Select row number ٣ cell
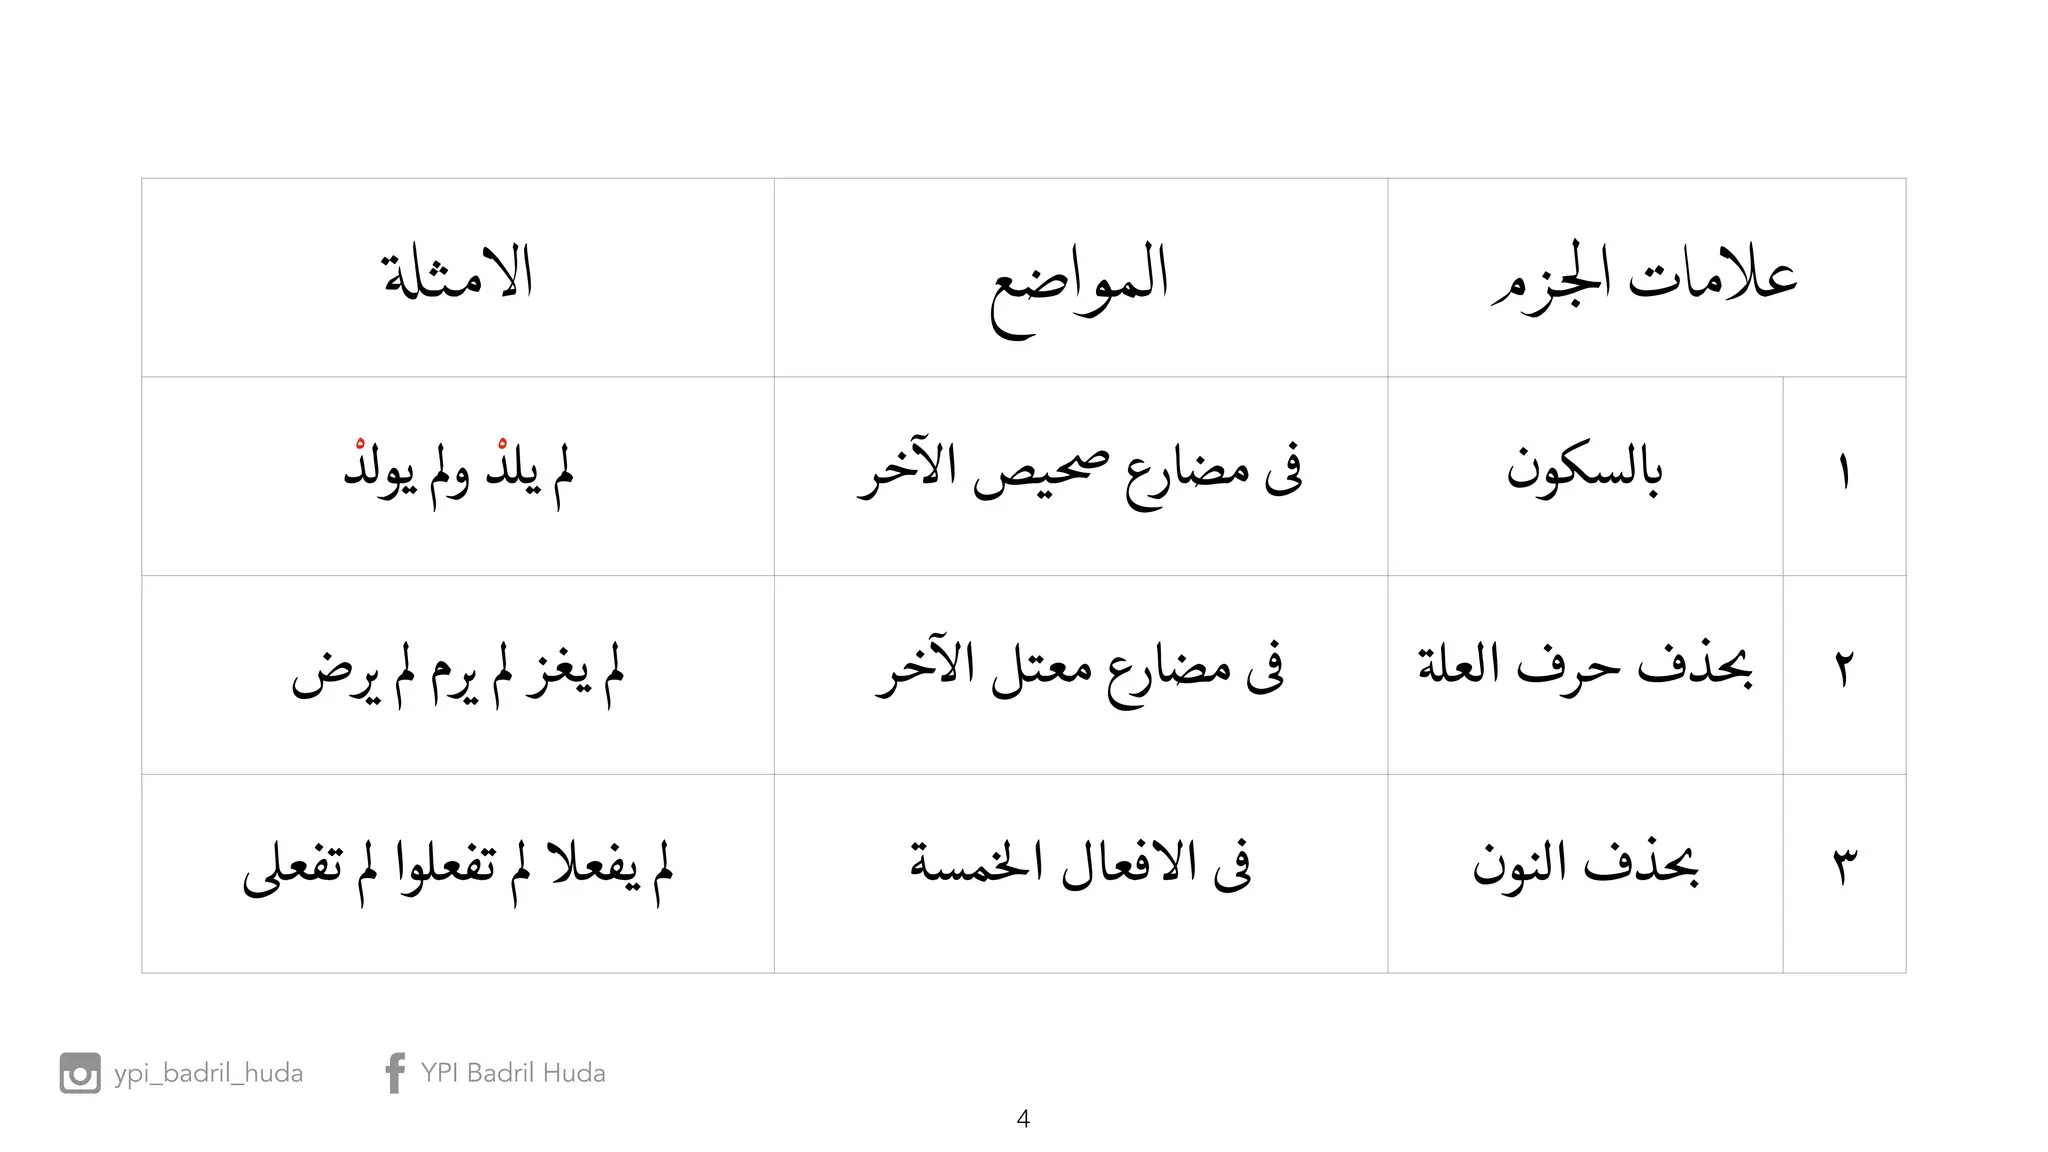Viewport: 2048px width, 1152px height. click(1844, 873)
